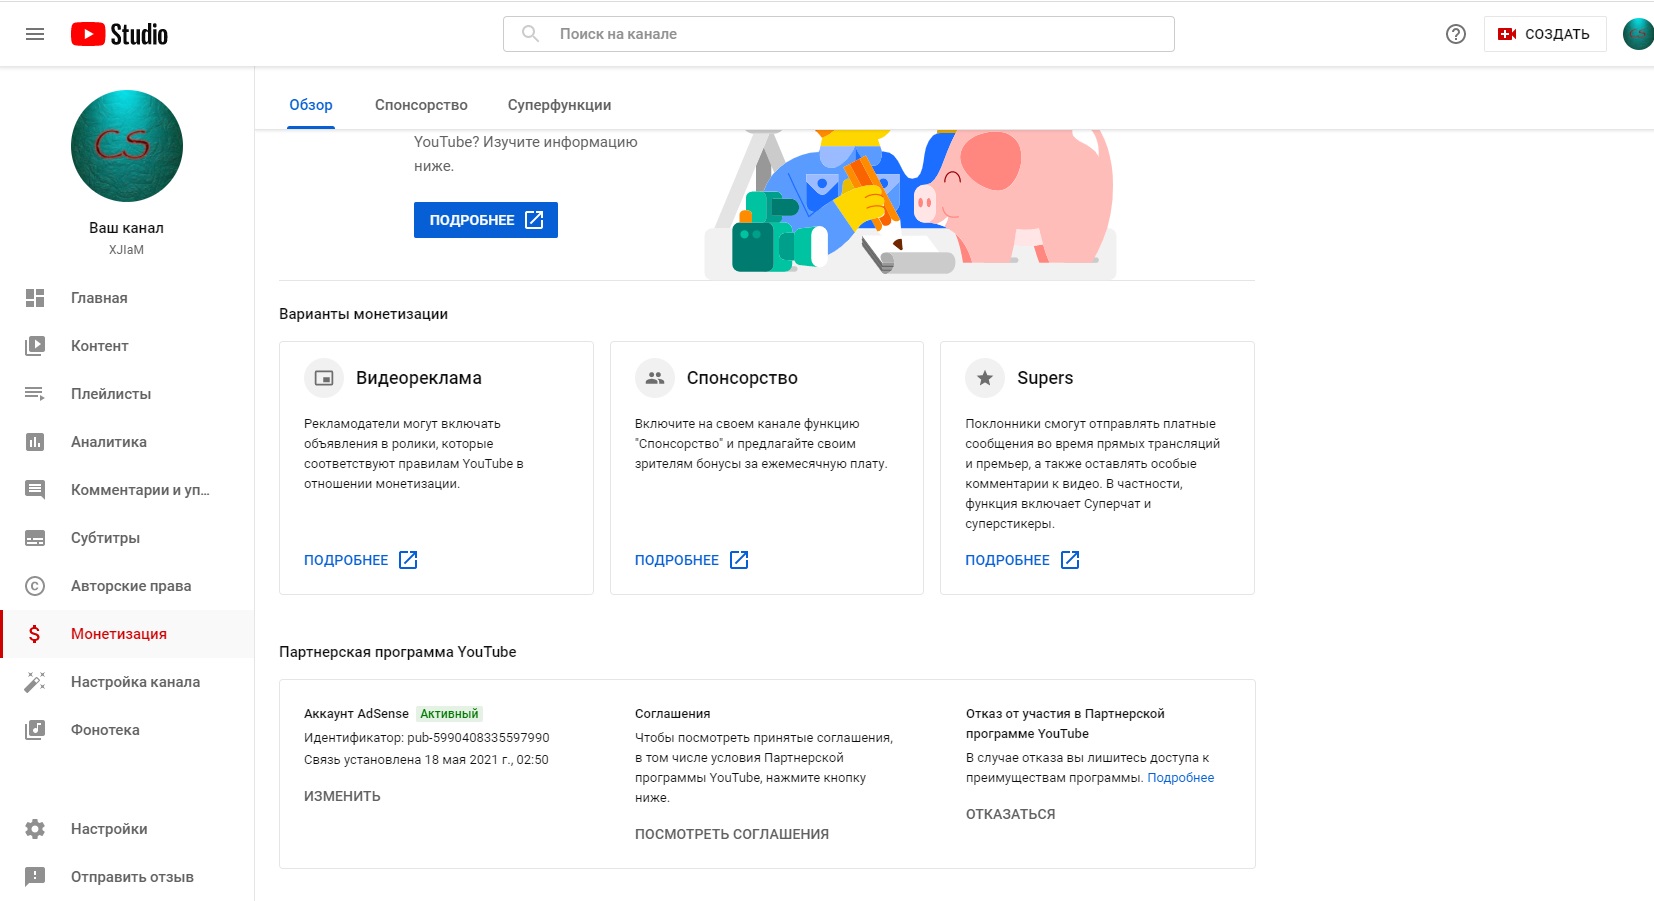The width and height of the screenshot is (1654, 901).
Task: Click Подробнее link in Видеореклама card
Action: coord(346,560)
